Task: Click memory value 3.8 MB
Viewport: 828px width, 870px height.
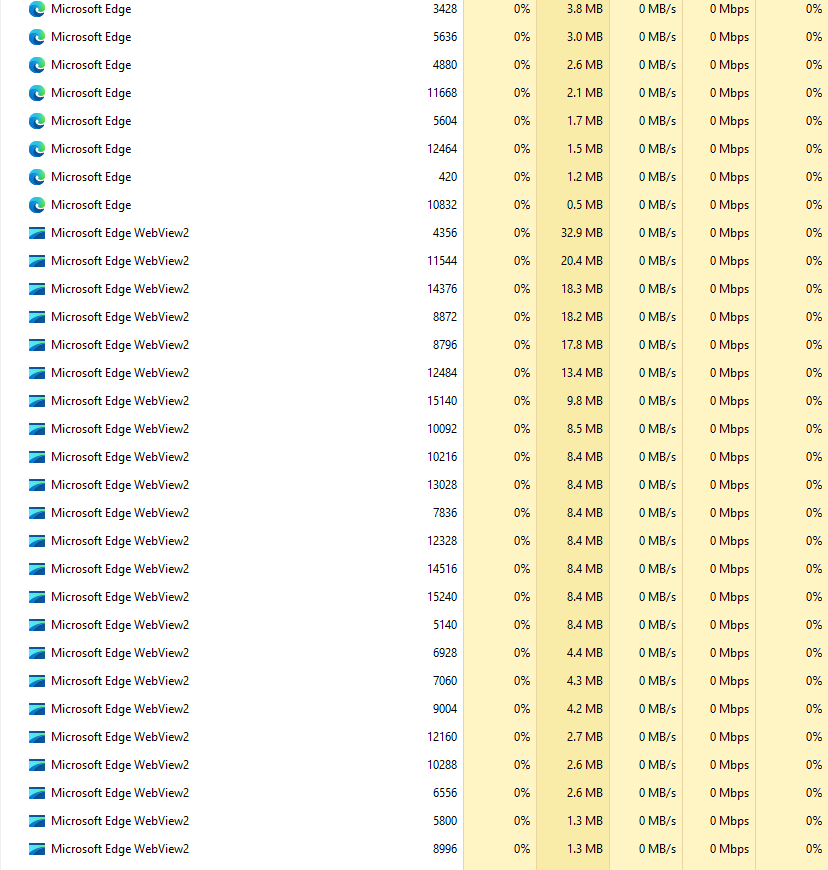Action: pyautogui.click(x=584, y=9)
